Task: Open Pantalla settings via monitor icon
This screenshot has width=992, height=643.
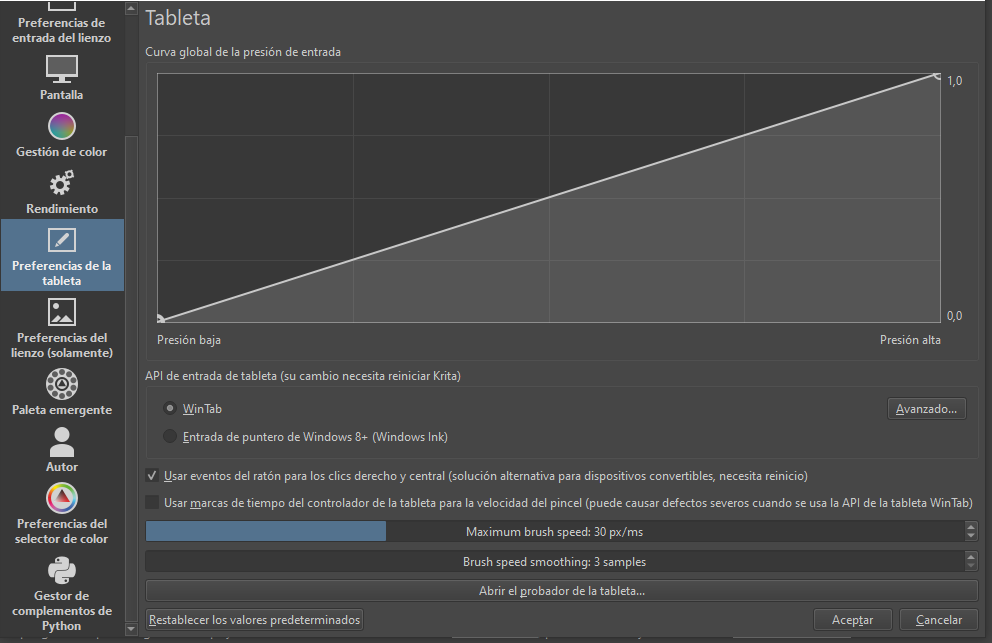Action: click(61, 69)
